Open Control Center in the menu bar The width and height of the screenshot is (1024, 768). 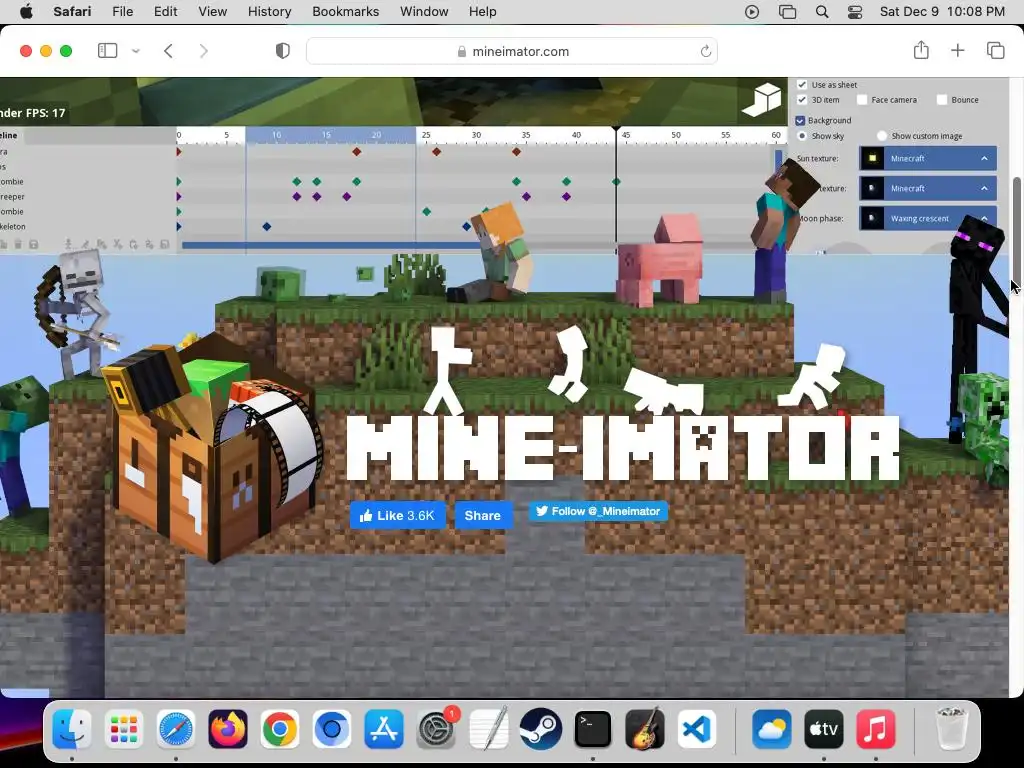point(855,12)
